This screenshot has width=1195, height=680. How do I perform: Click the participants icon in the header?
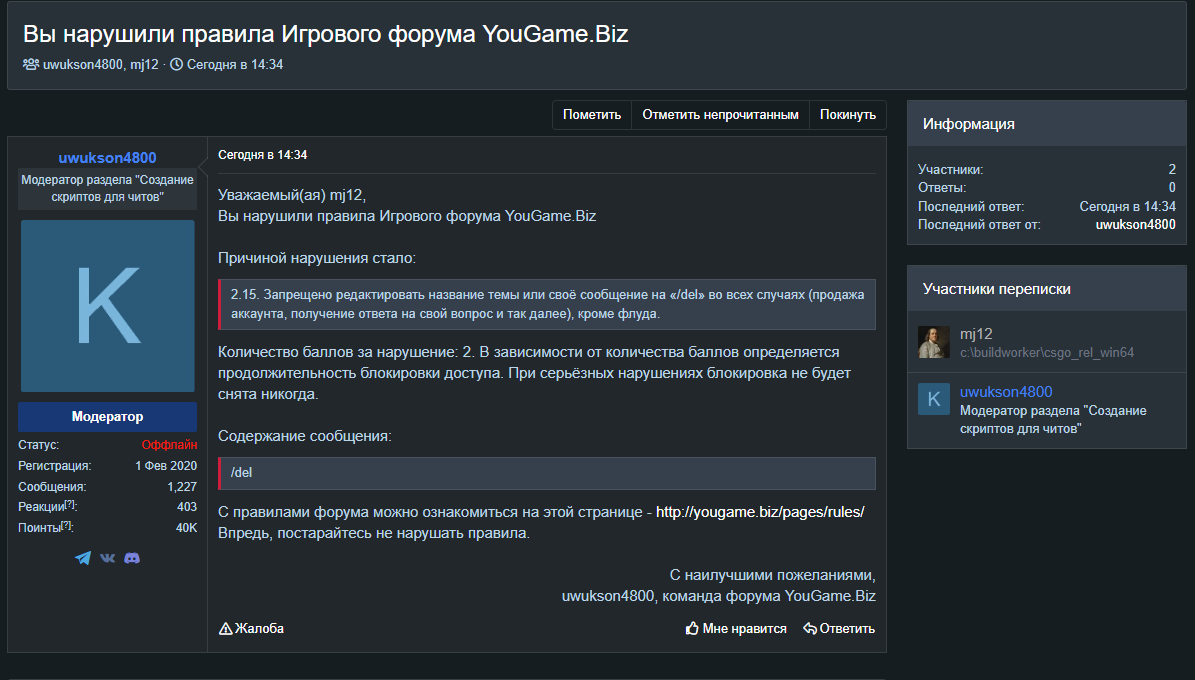pyautogui.click(x=30, y=64)
